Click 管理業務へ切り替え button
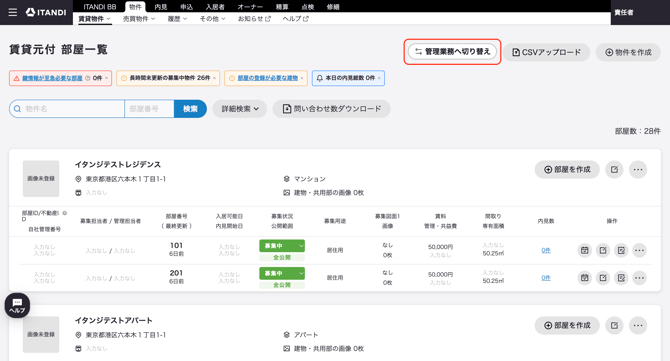670x361 pixels. coord(452,52)
